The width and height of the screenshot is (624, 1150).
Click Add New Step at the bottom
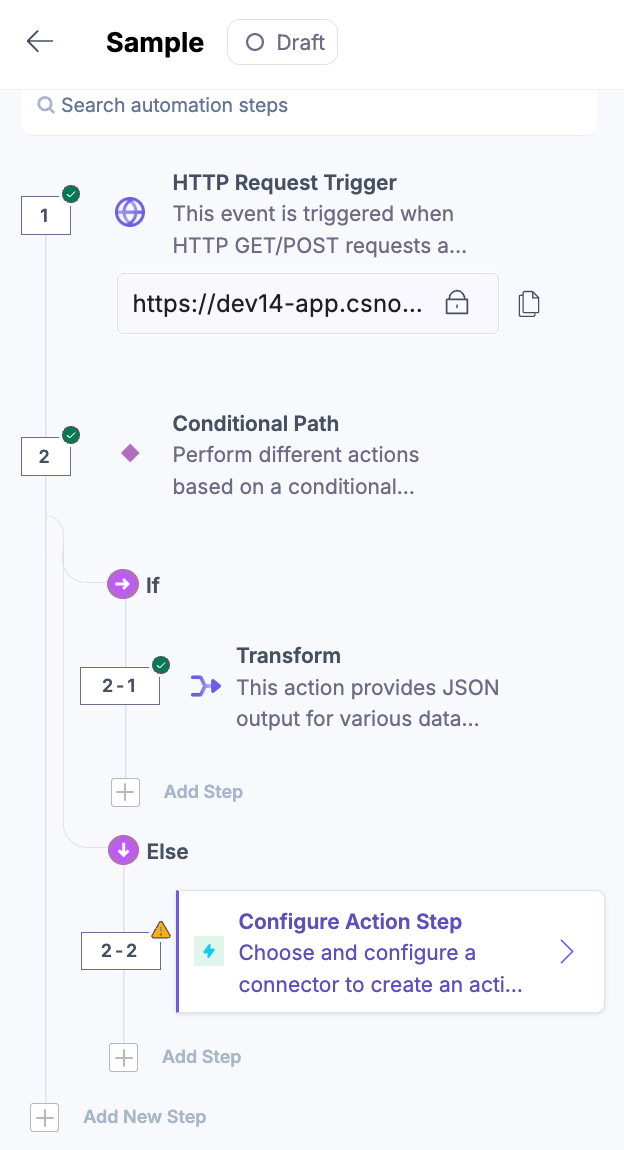click(45, 1117)
